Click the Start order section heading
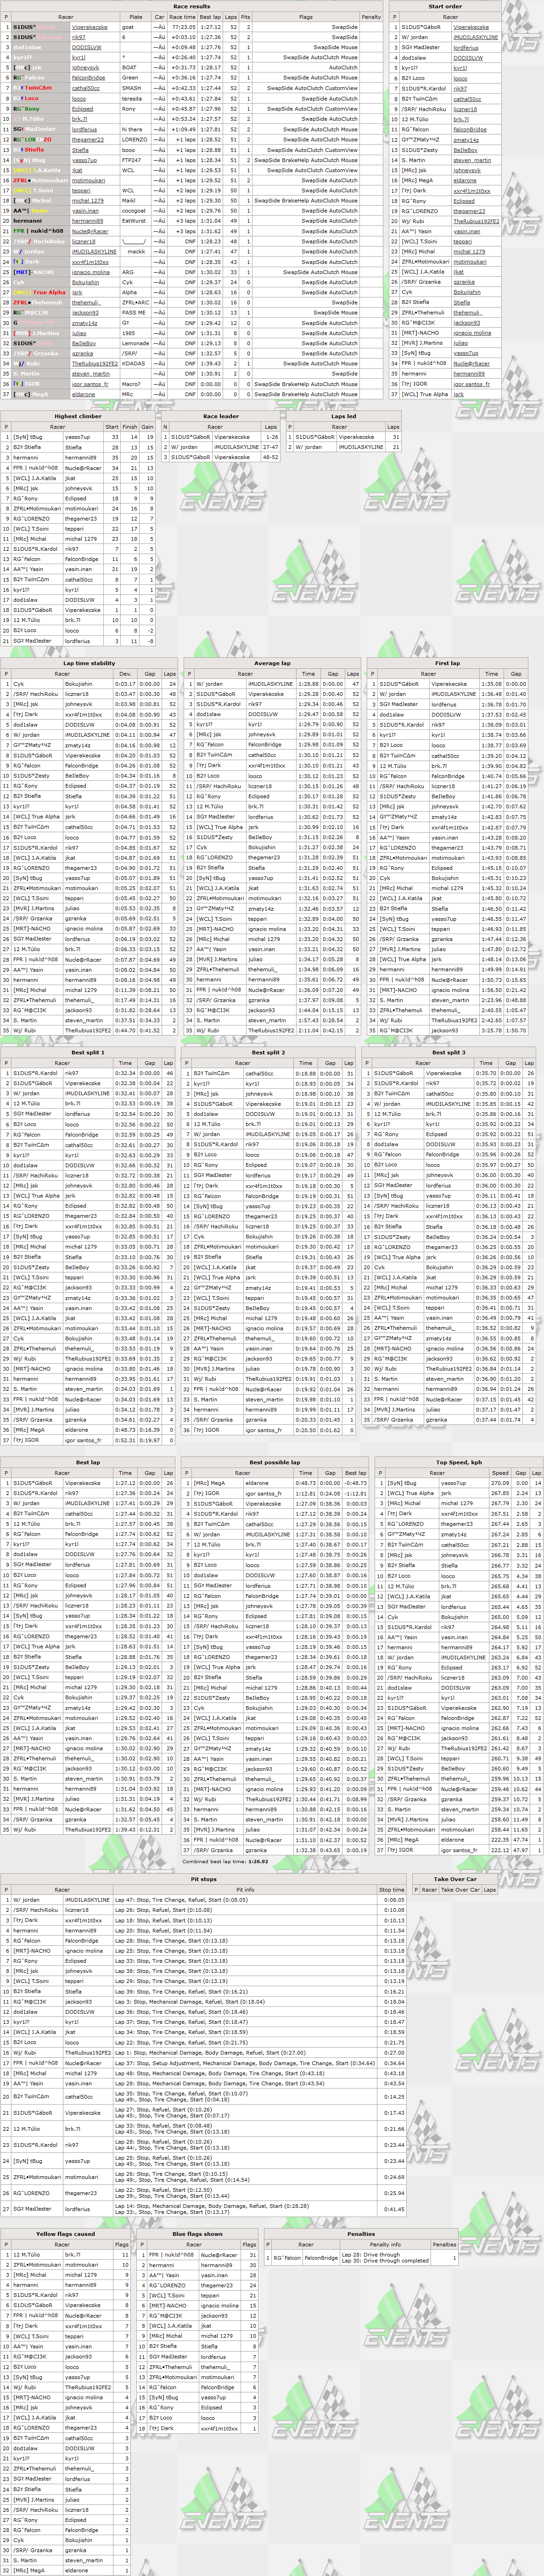Screen dimensions: 544x2576 tap(445, 6)
